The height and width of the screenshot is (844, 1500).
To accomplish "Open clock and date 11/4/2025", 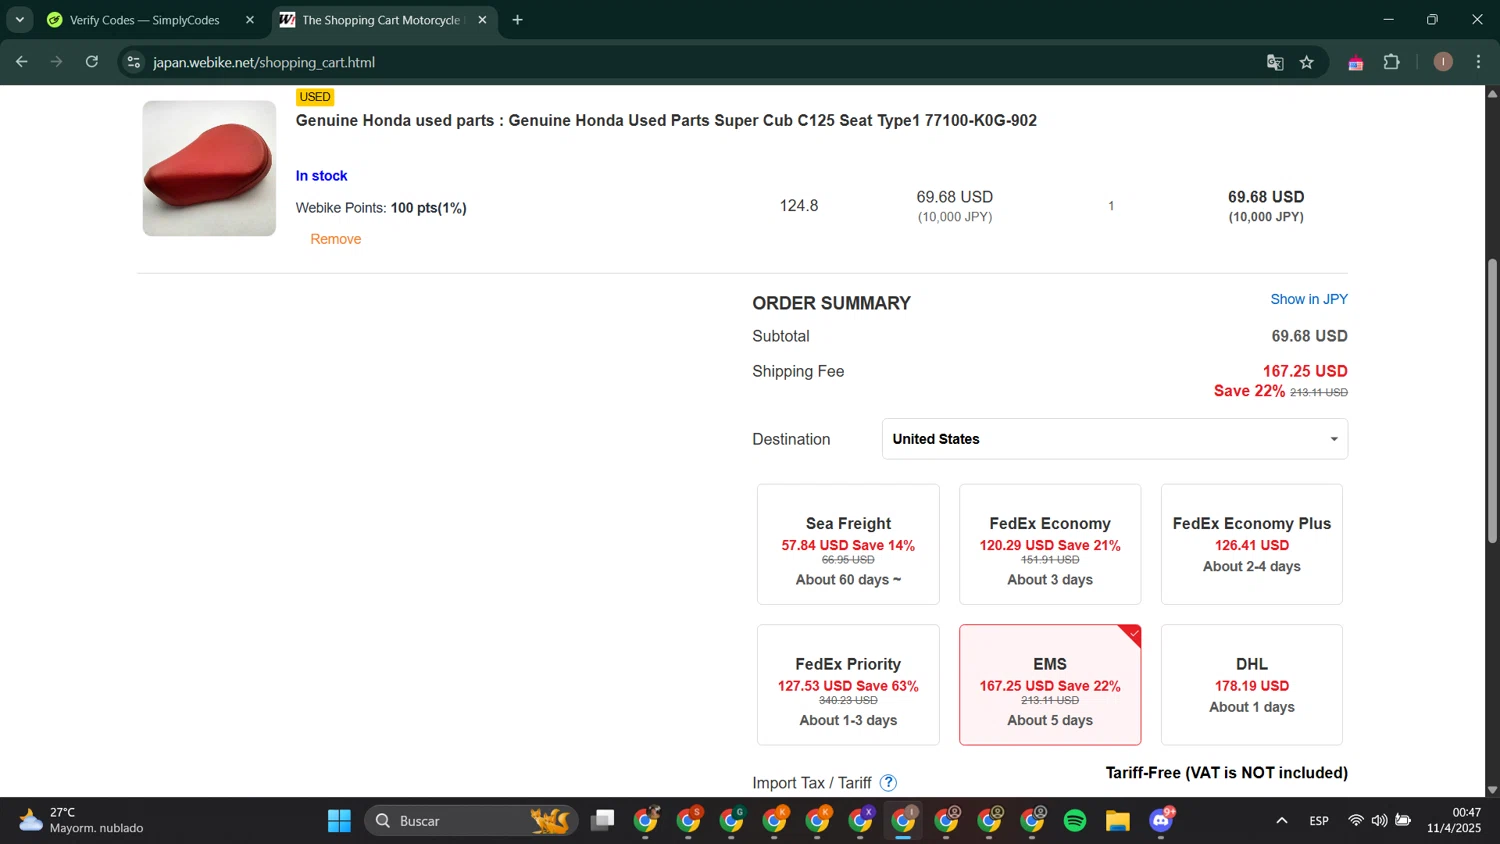I will 1454,820.
